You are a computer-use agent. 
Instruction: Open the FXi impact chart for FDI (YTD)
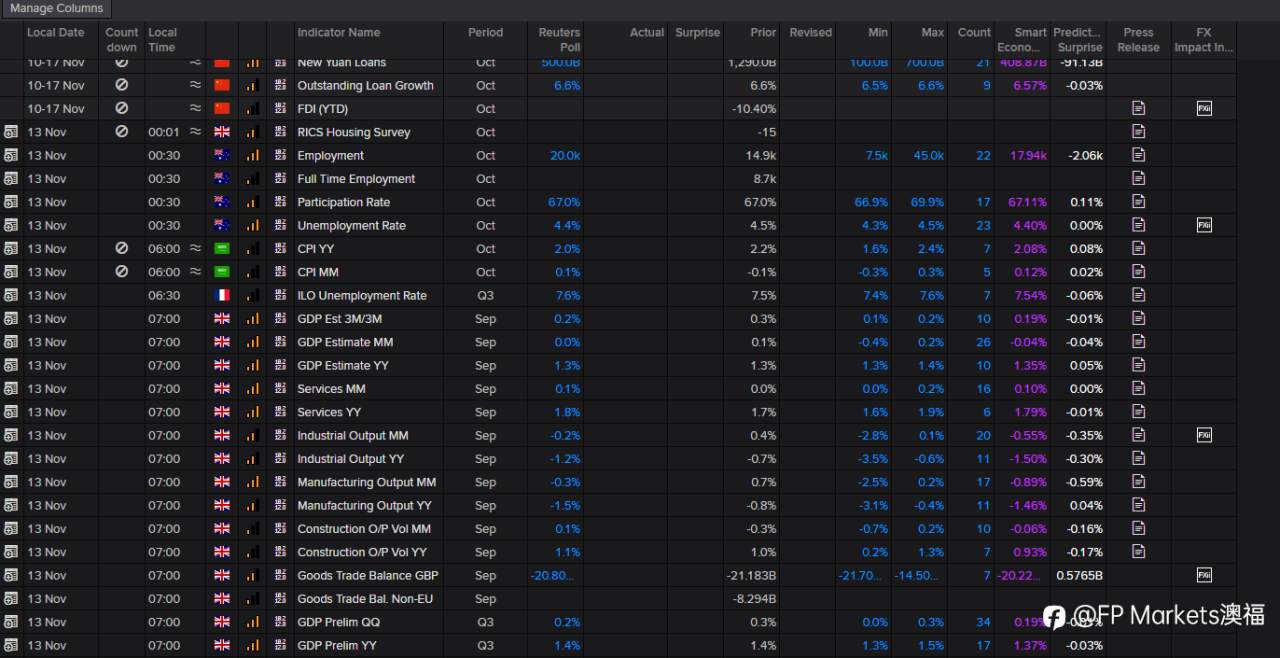[1204, 108]
